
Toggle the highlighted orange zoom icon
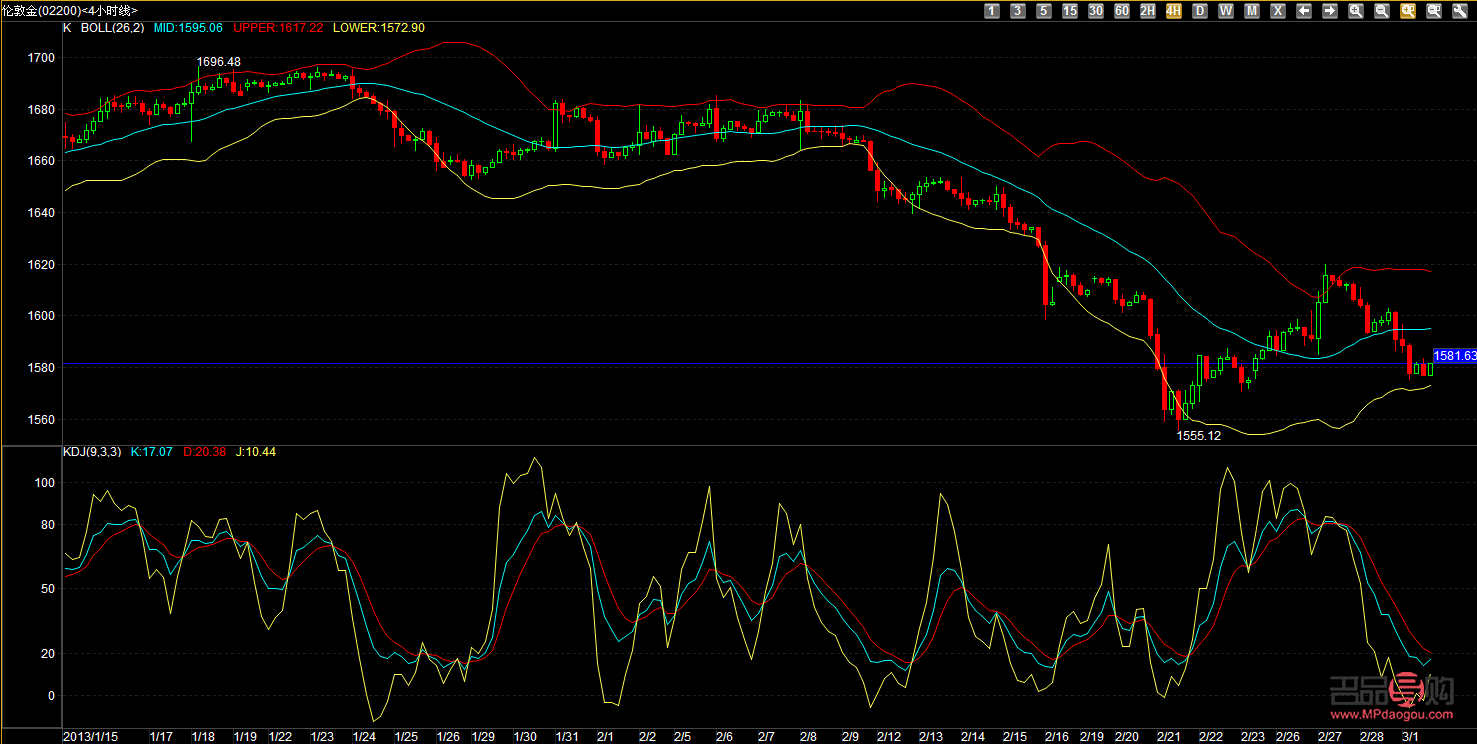[x=1407, y=11]
